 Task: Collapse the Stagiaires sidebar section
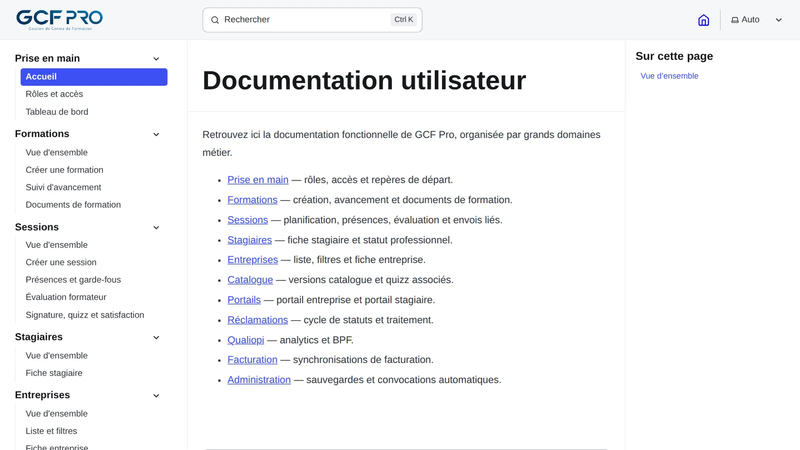point(156,337)
